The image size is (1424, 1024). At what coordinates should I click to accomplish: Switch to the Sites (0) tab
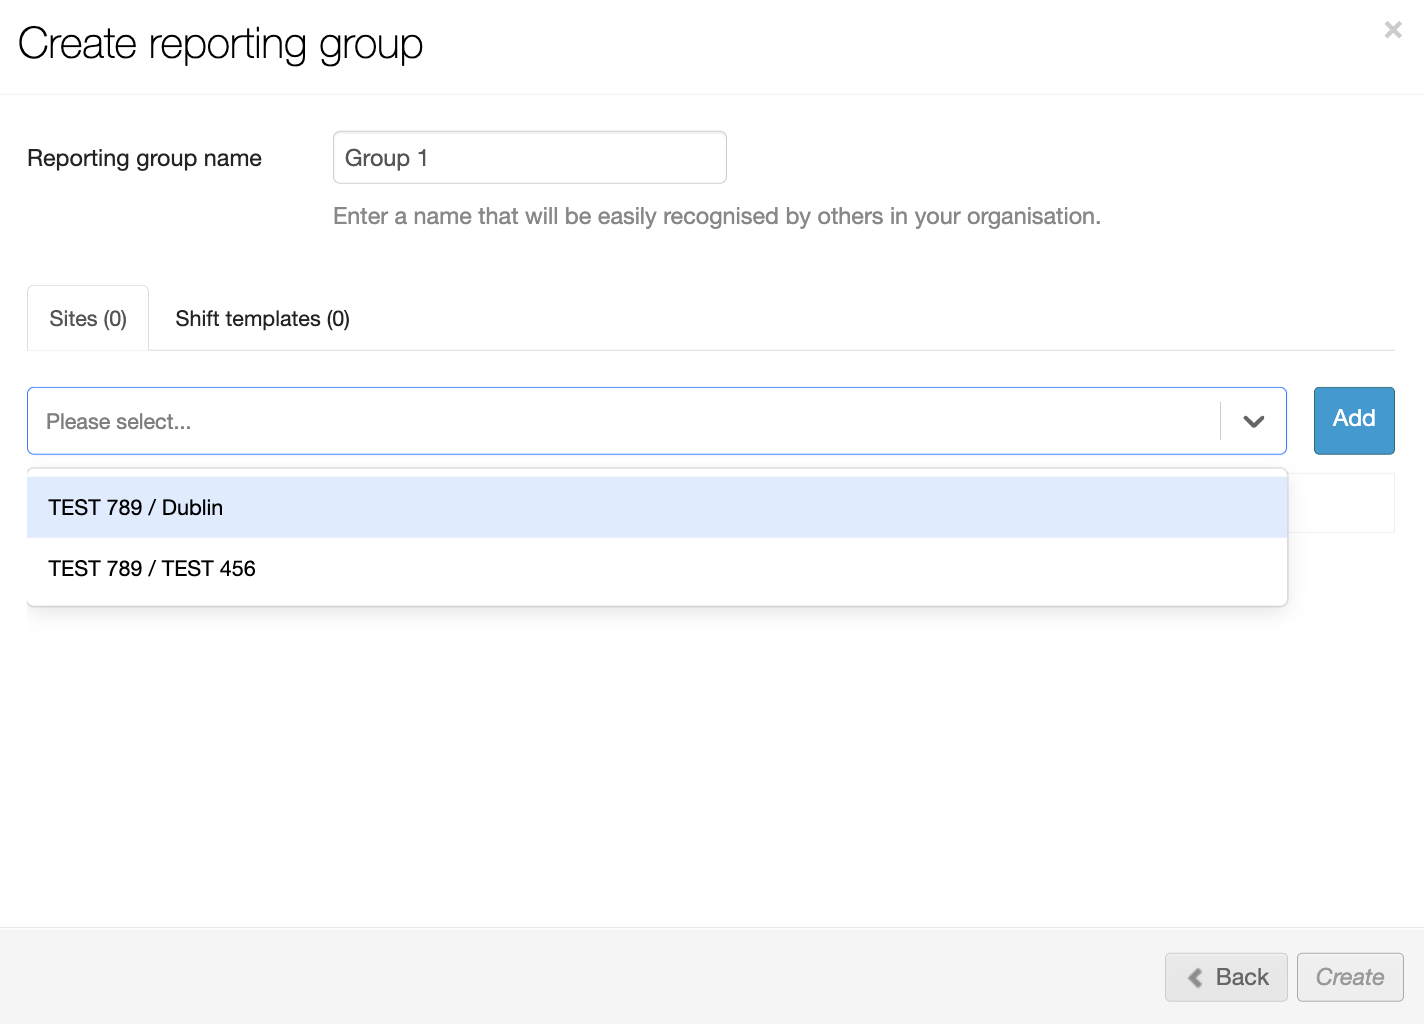(x=88, y=319)
